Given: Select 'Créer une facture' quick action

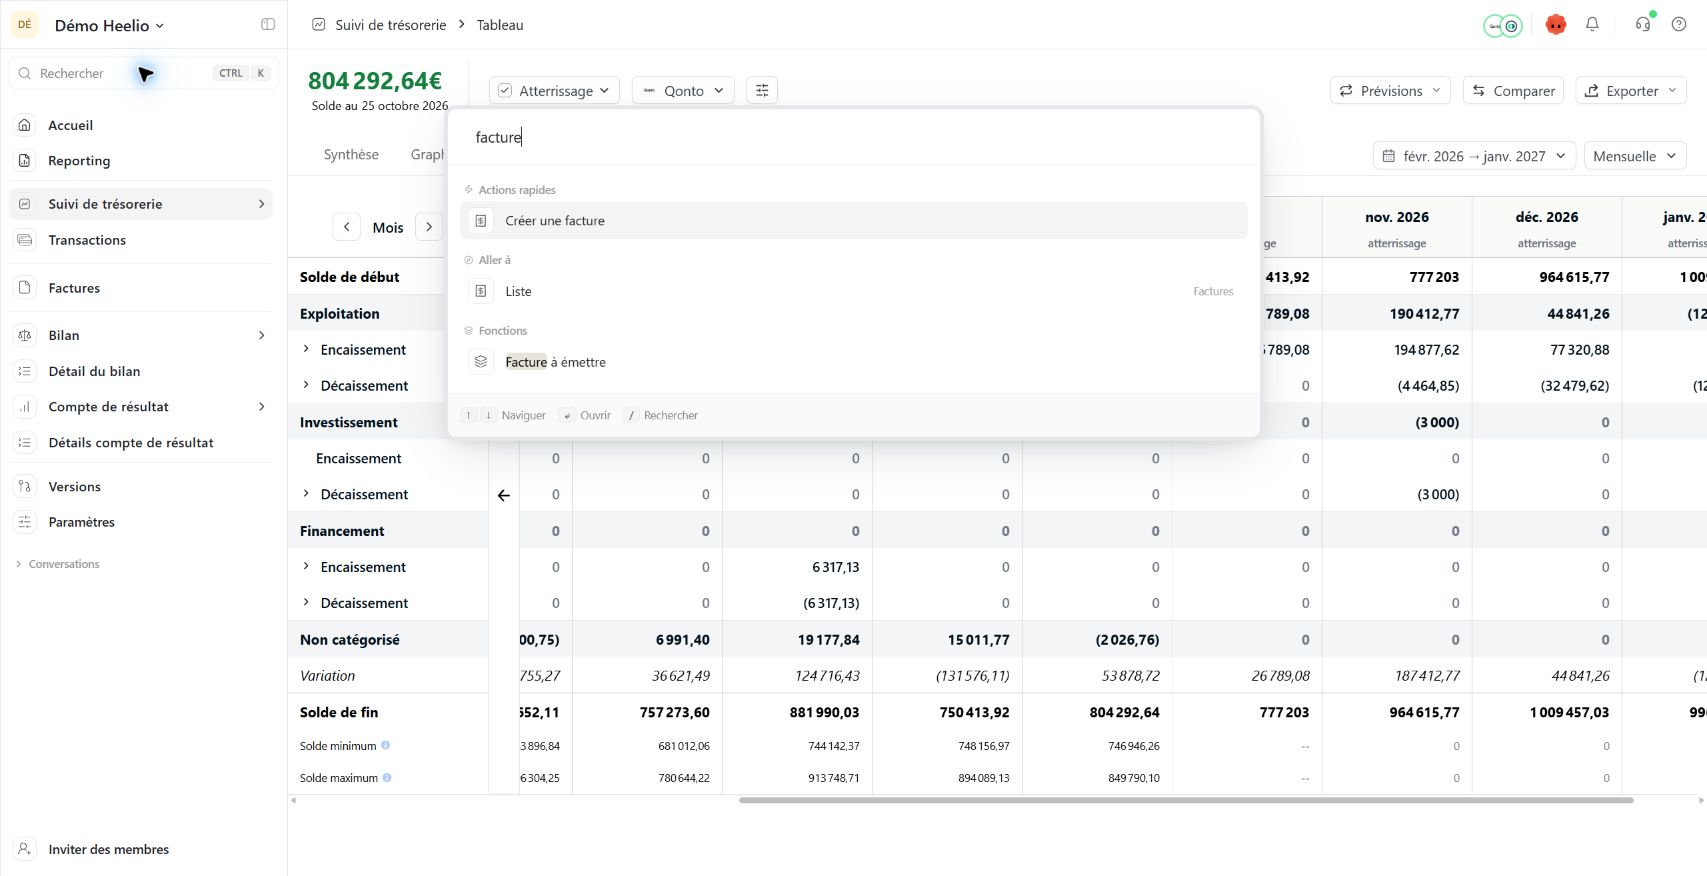Looking at the screenshot, I should tap(854, 221).
